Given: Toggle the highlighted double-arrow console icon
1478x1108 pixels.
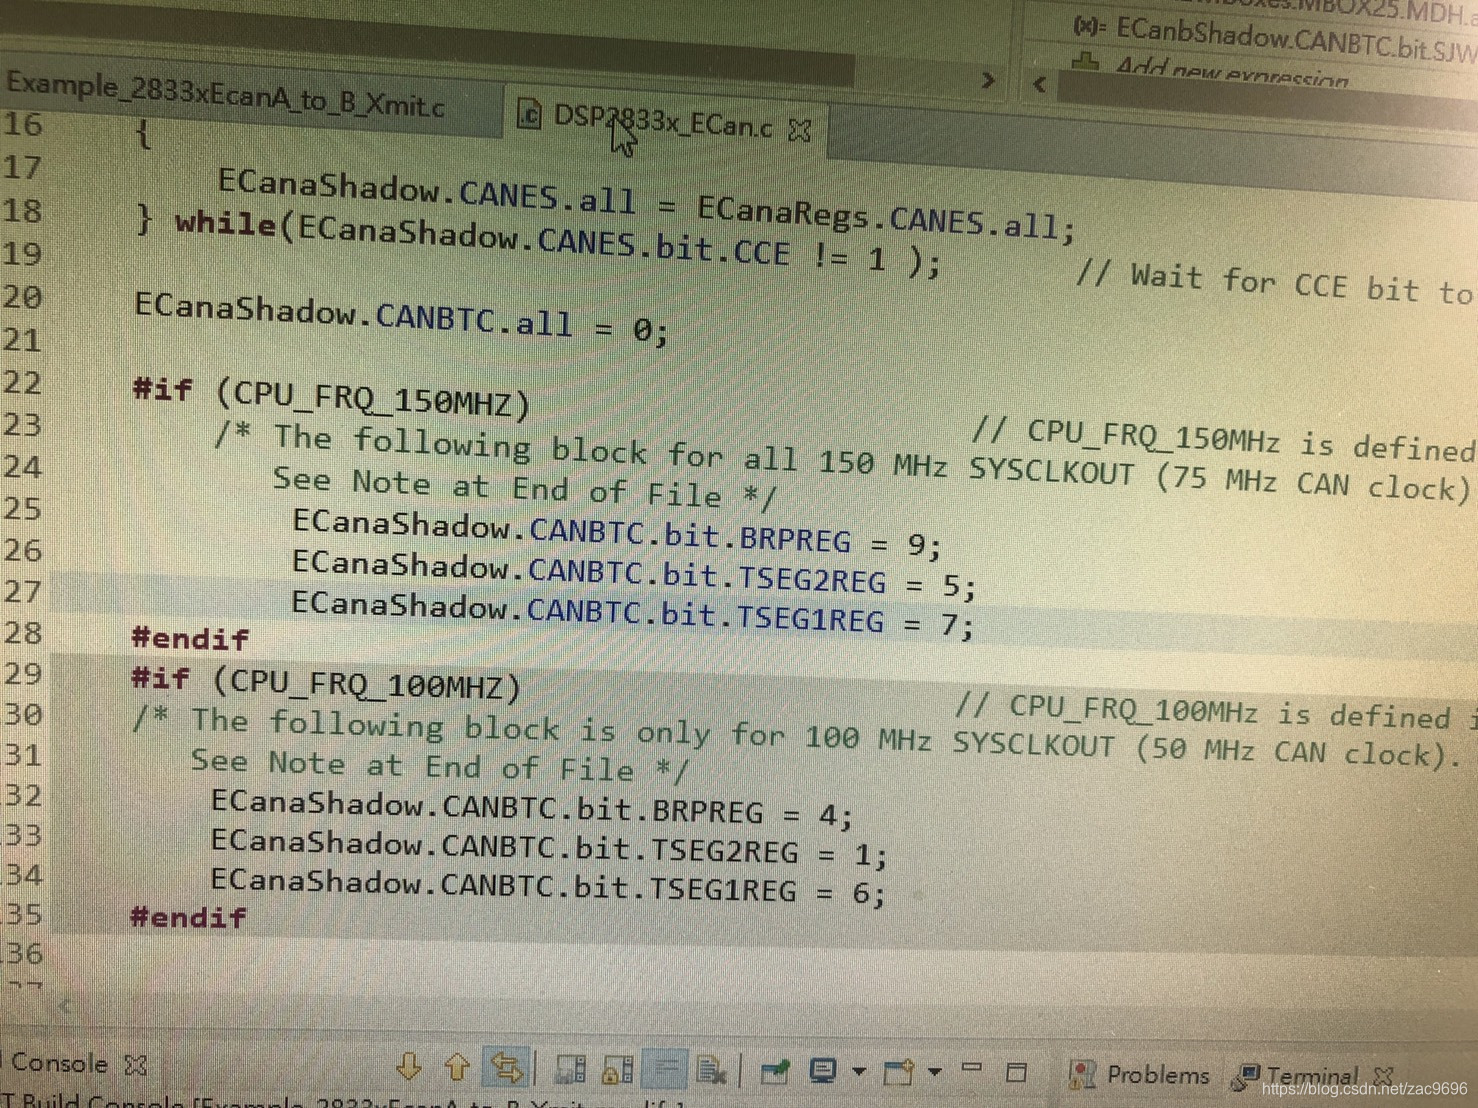Looking at the screenshot, I should pos(506,1068).
